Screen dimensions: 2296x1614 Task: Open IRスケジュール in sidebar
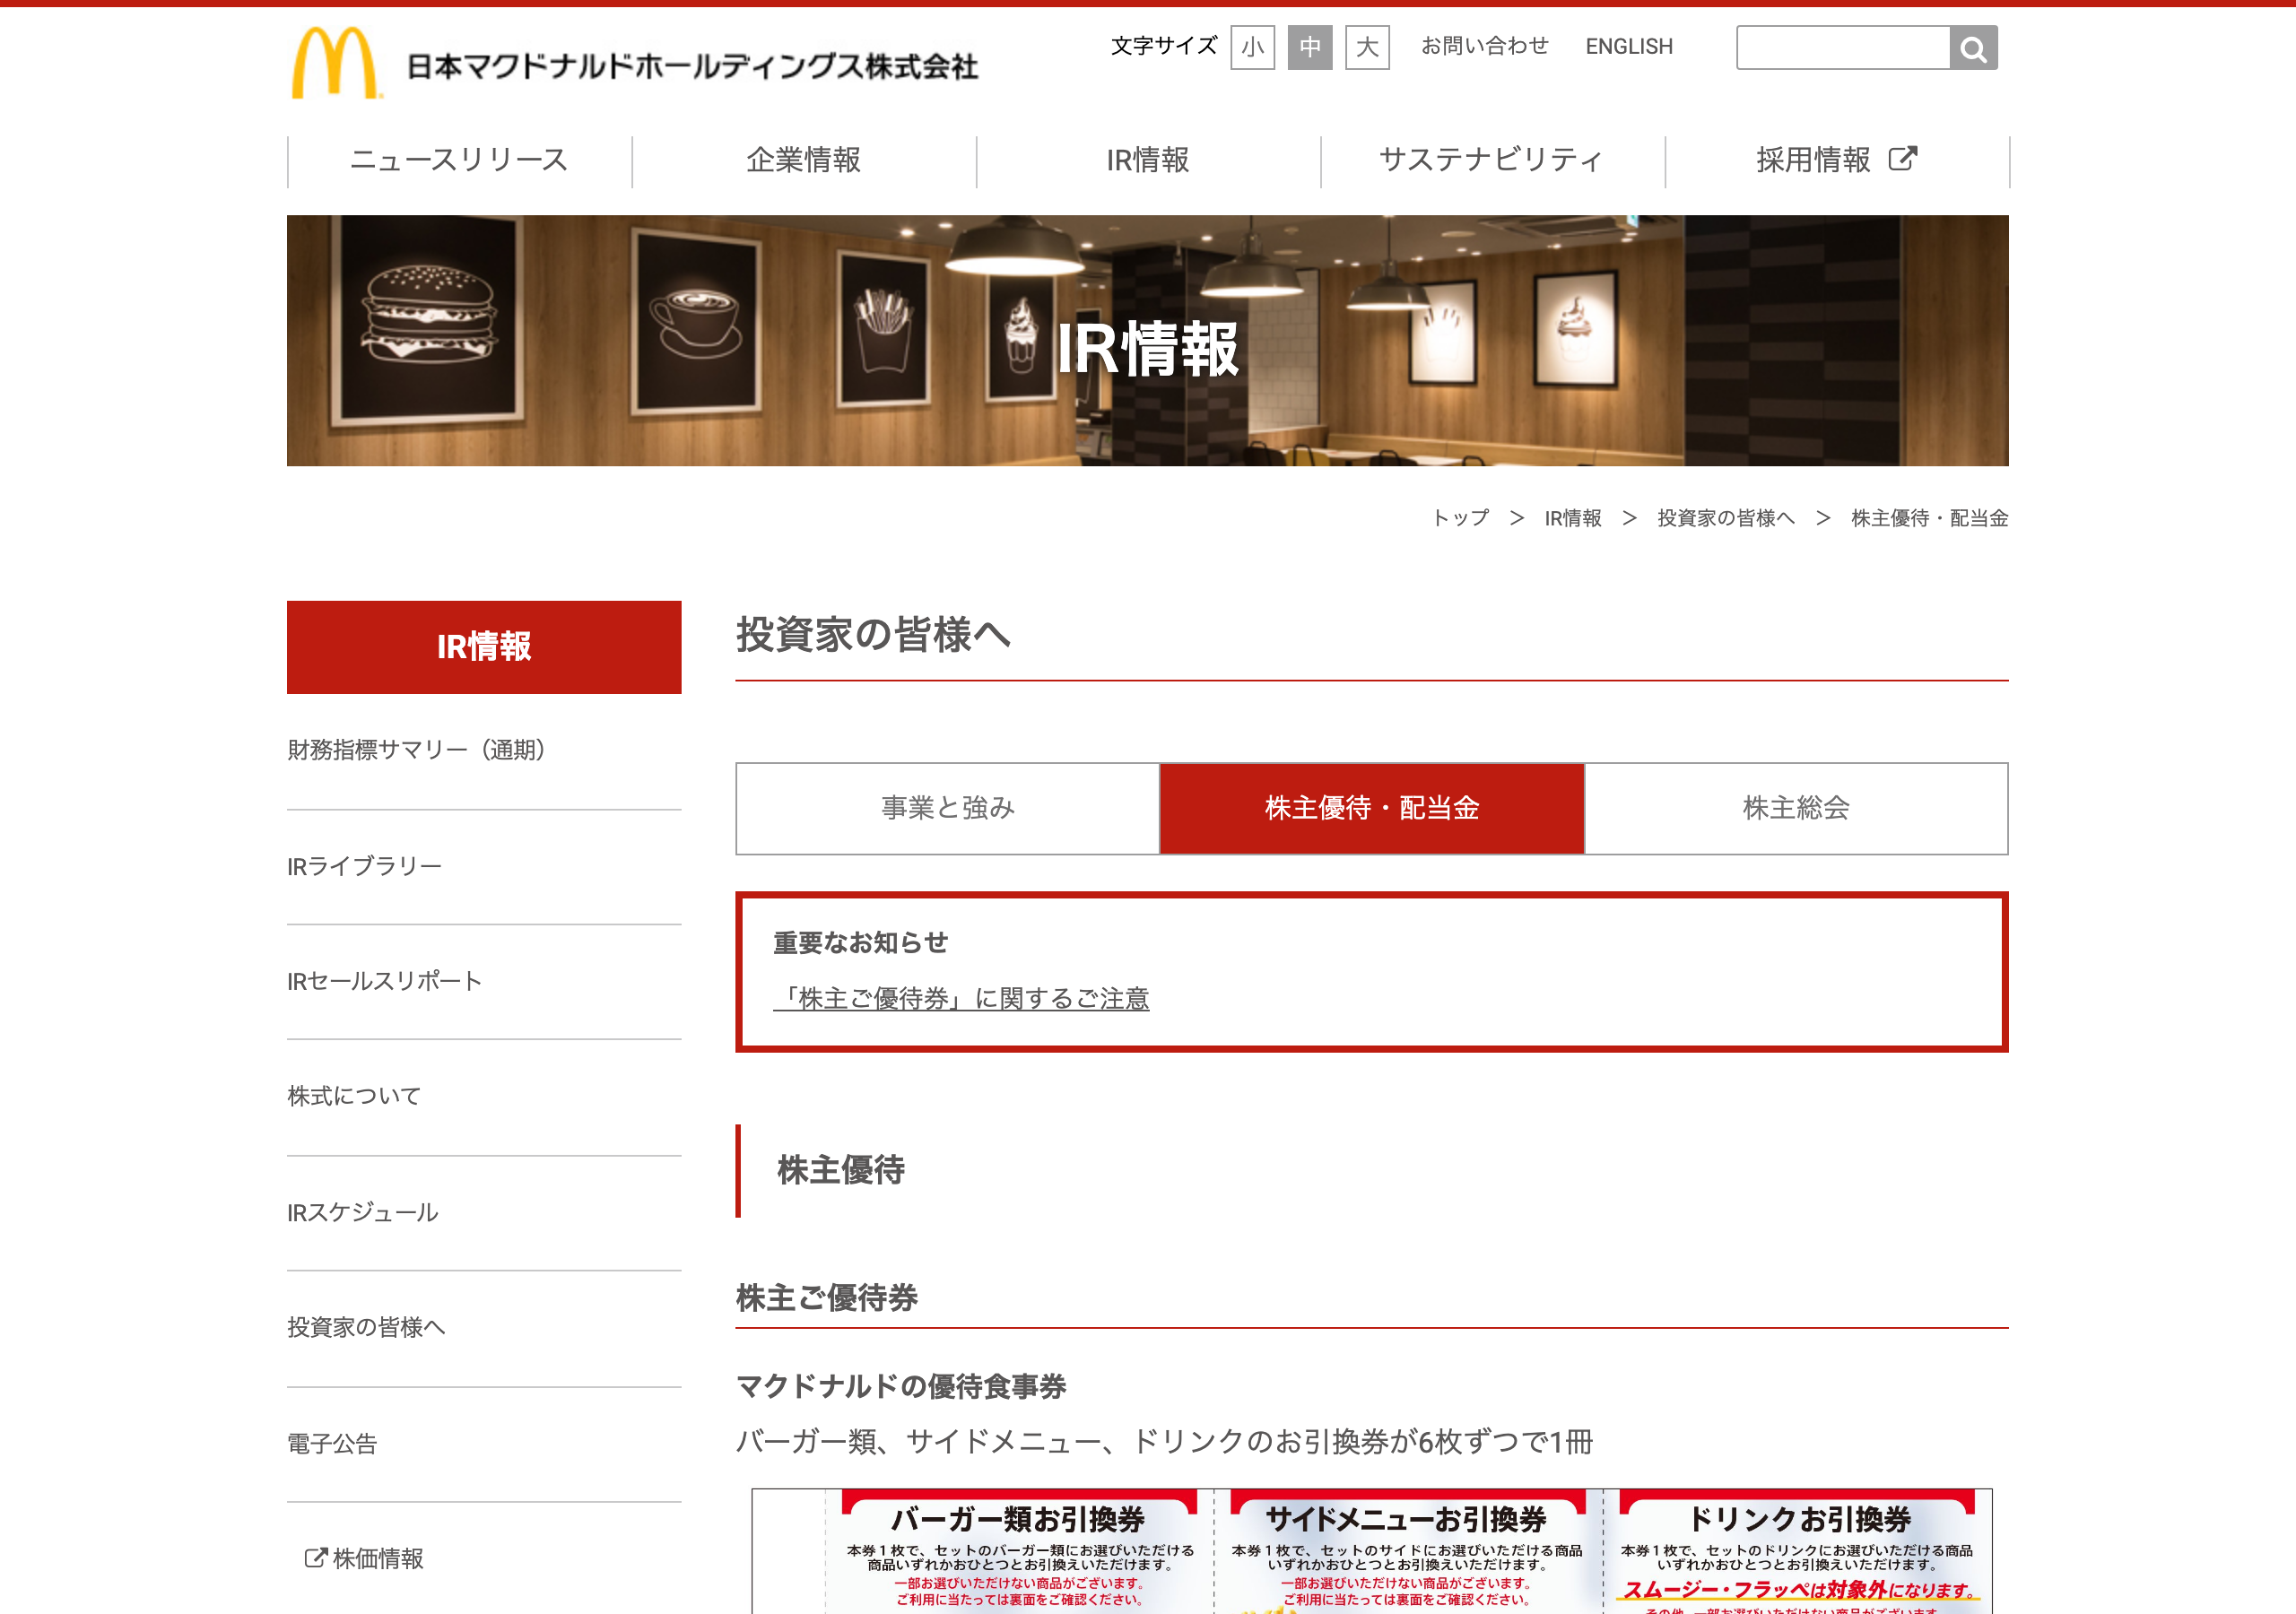pos(484,1213)
